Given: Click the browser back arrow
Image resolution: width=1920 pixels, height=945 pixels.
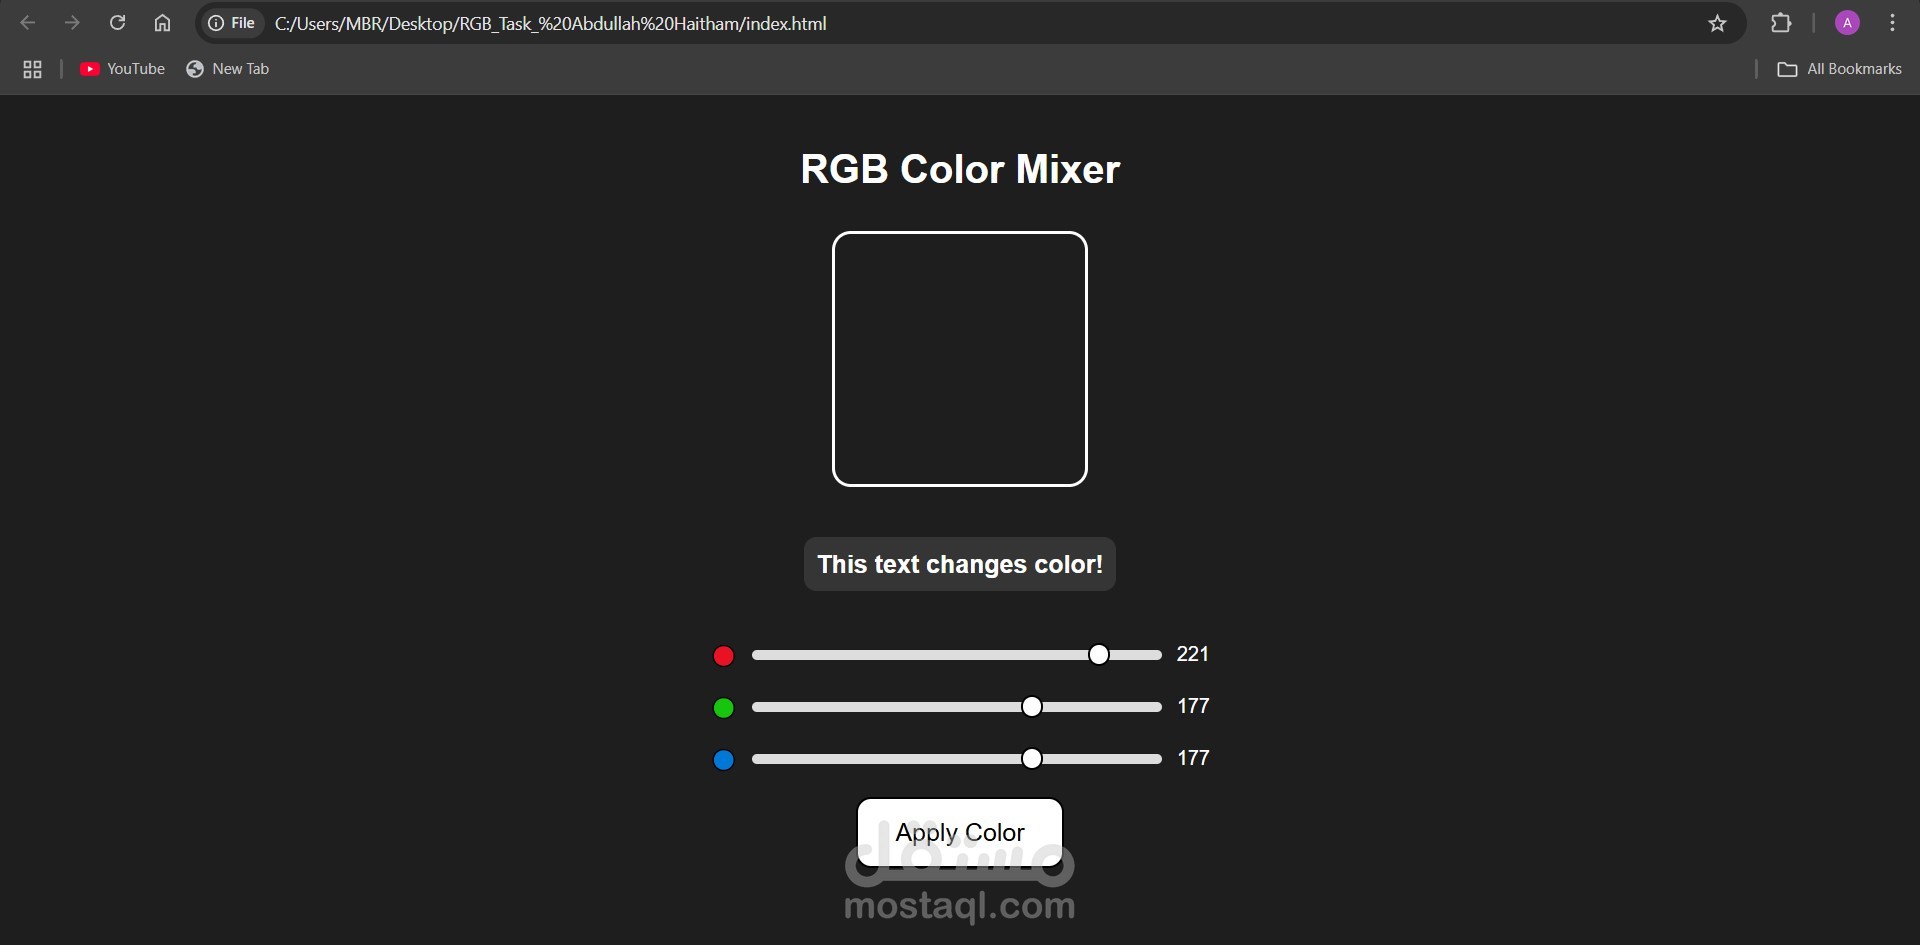Looking at the screenshot, I should click(x=28, y=23).
